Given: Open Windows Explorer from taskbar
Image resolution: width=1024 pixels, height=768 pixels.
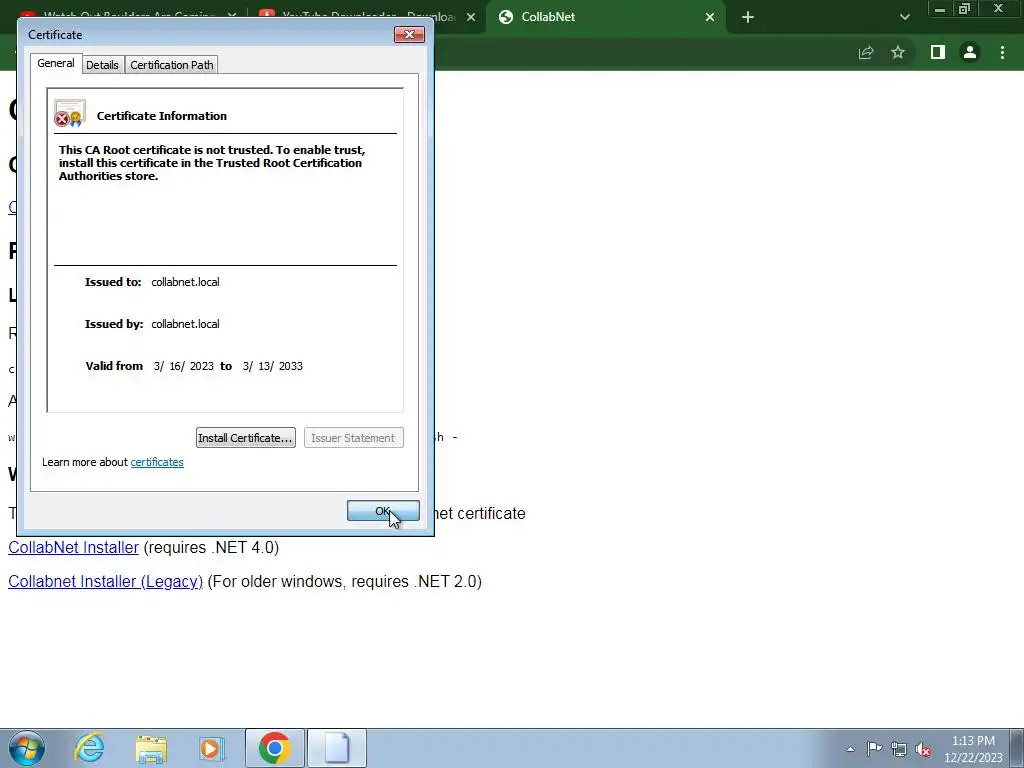Looking at the screenshot, I should point(151,748).
